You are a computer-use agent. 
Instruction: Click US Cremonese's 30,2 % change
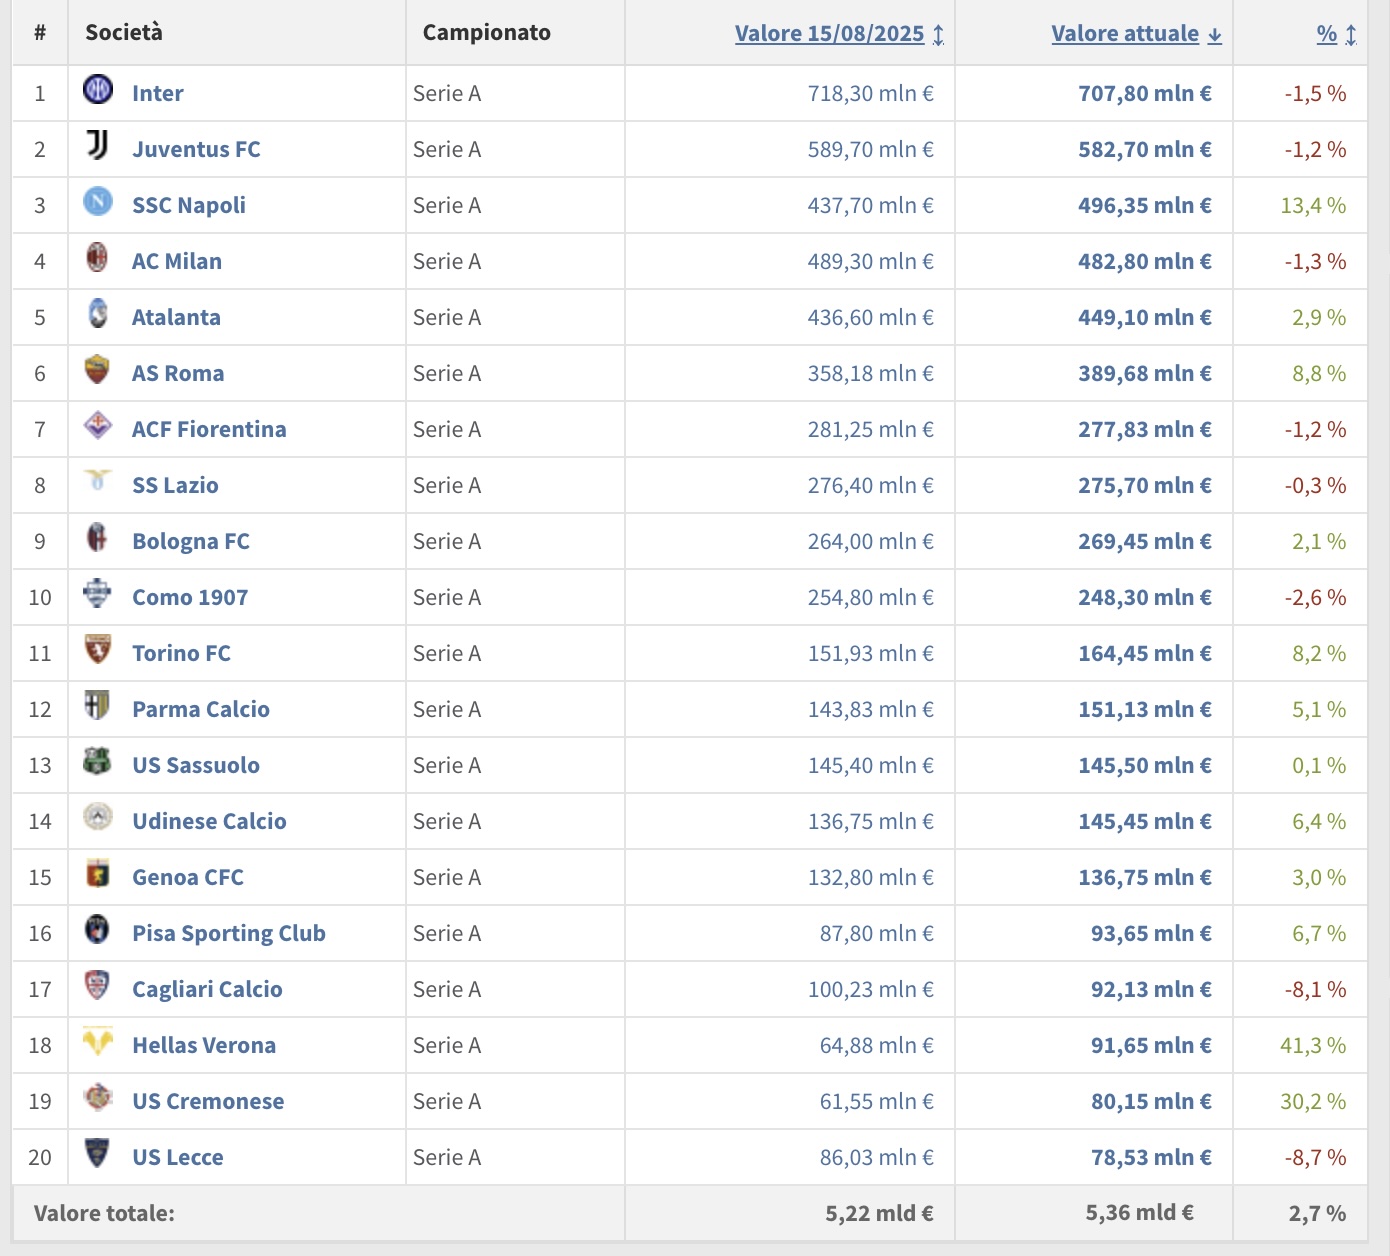click(x=1313, y=1101)
